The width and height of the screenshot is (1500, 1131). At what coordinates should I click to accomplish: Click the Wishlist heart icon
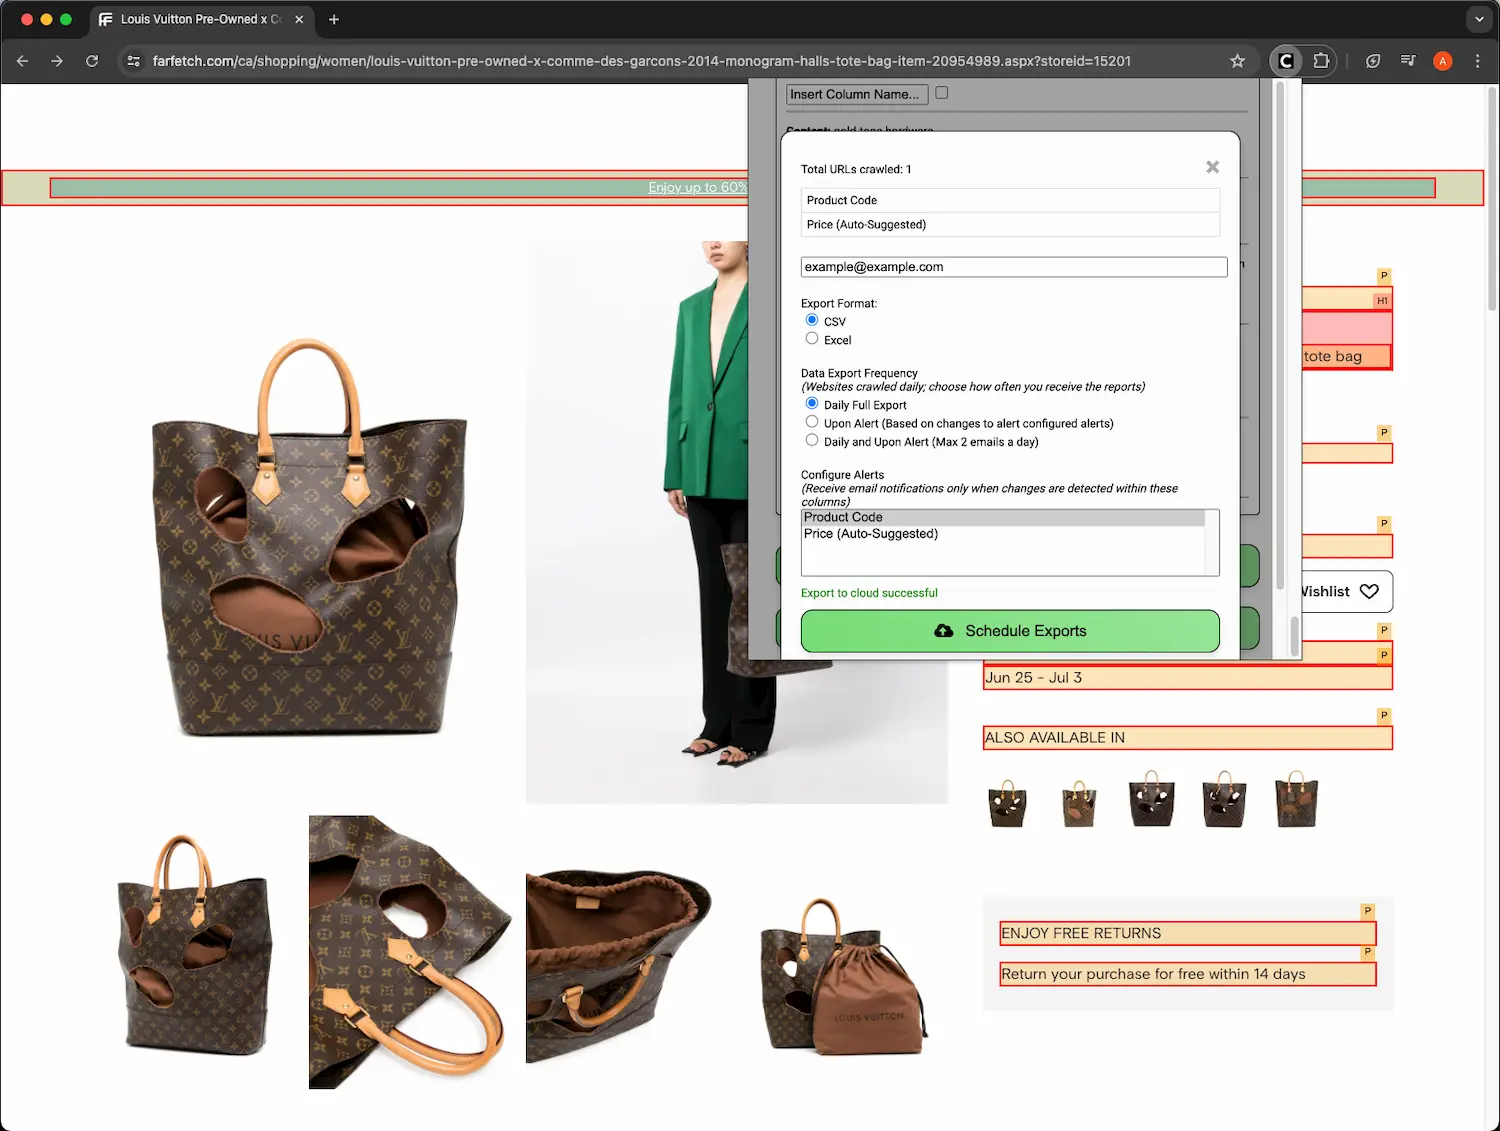click(1369, 592)
